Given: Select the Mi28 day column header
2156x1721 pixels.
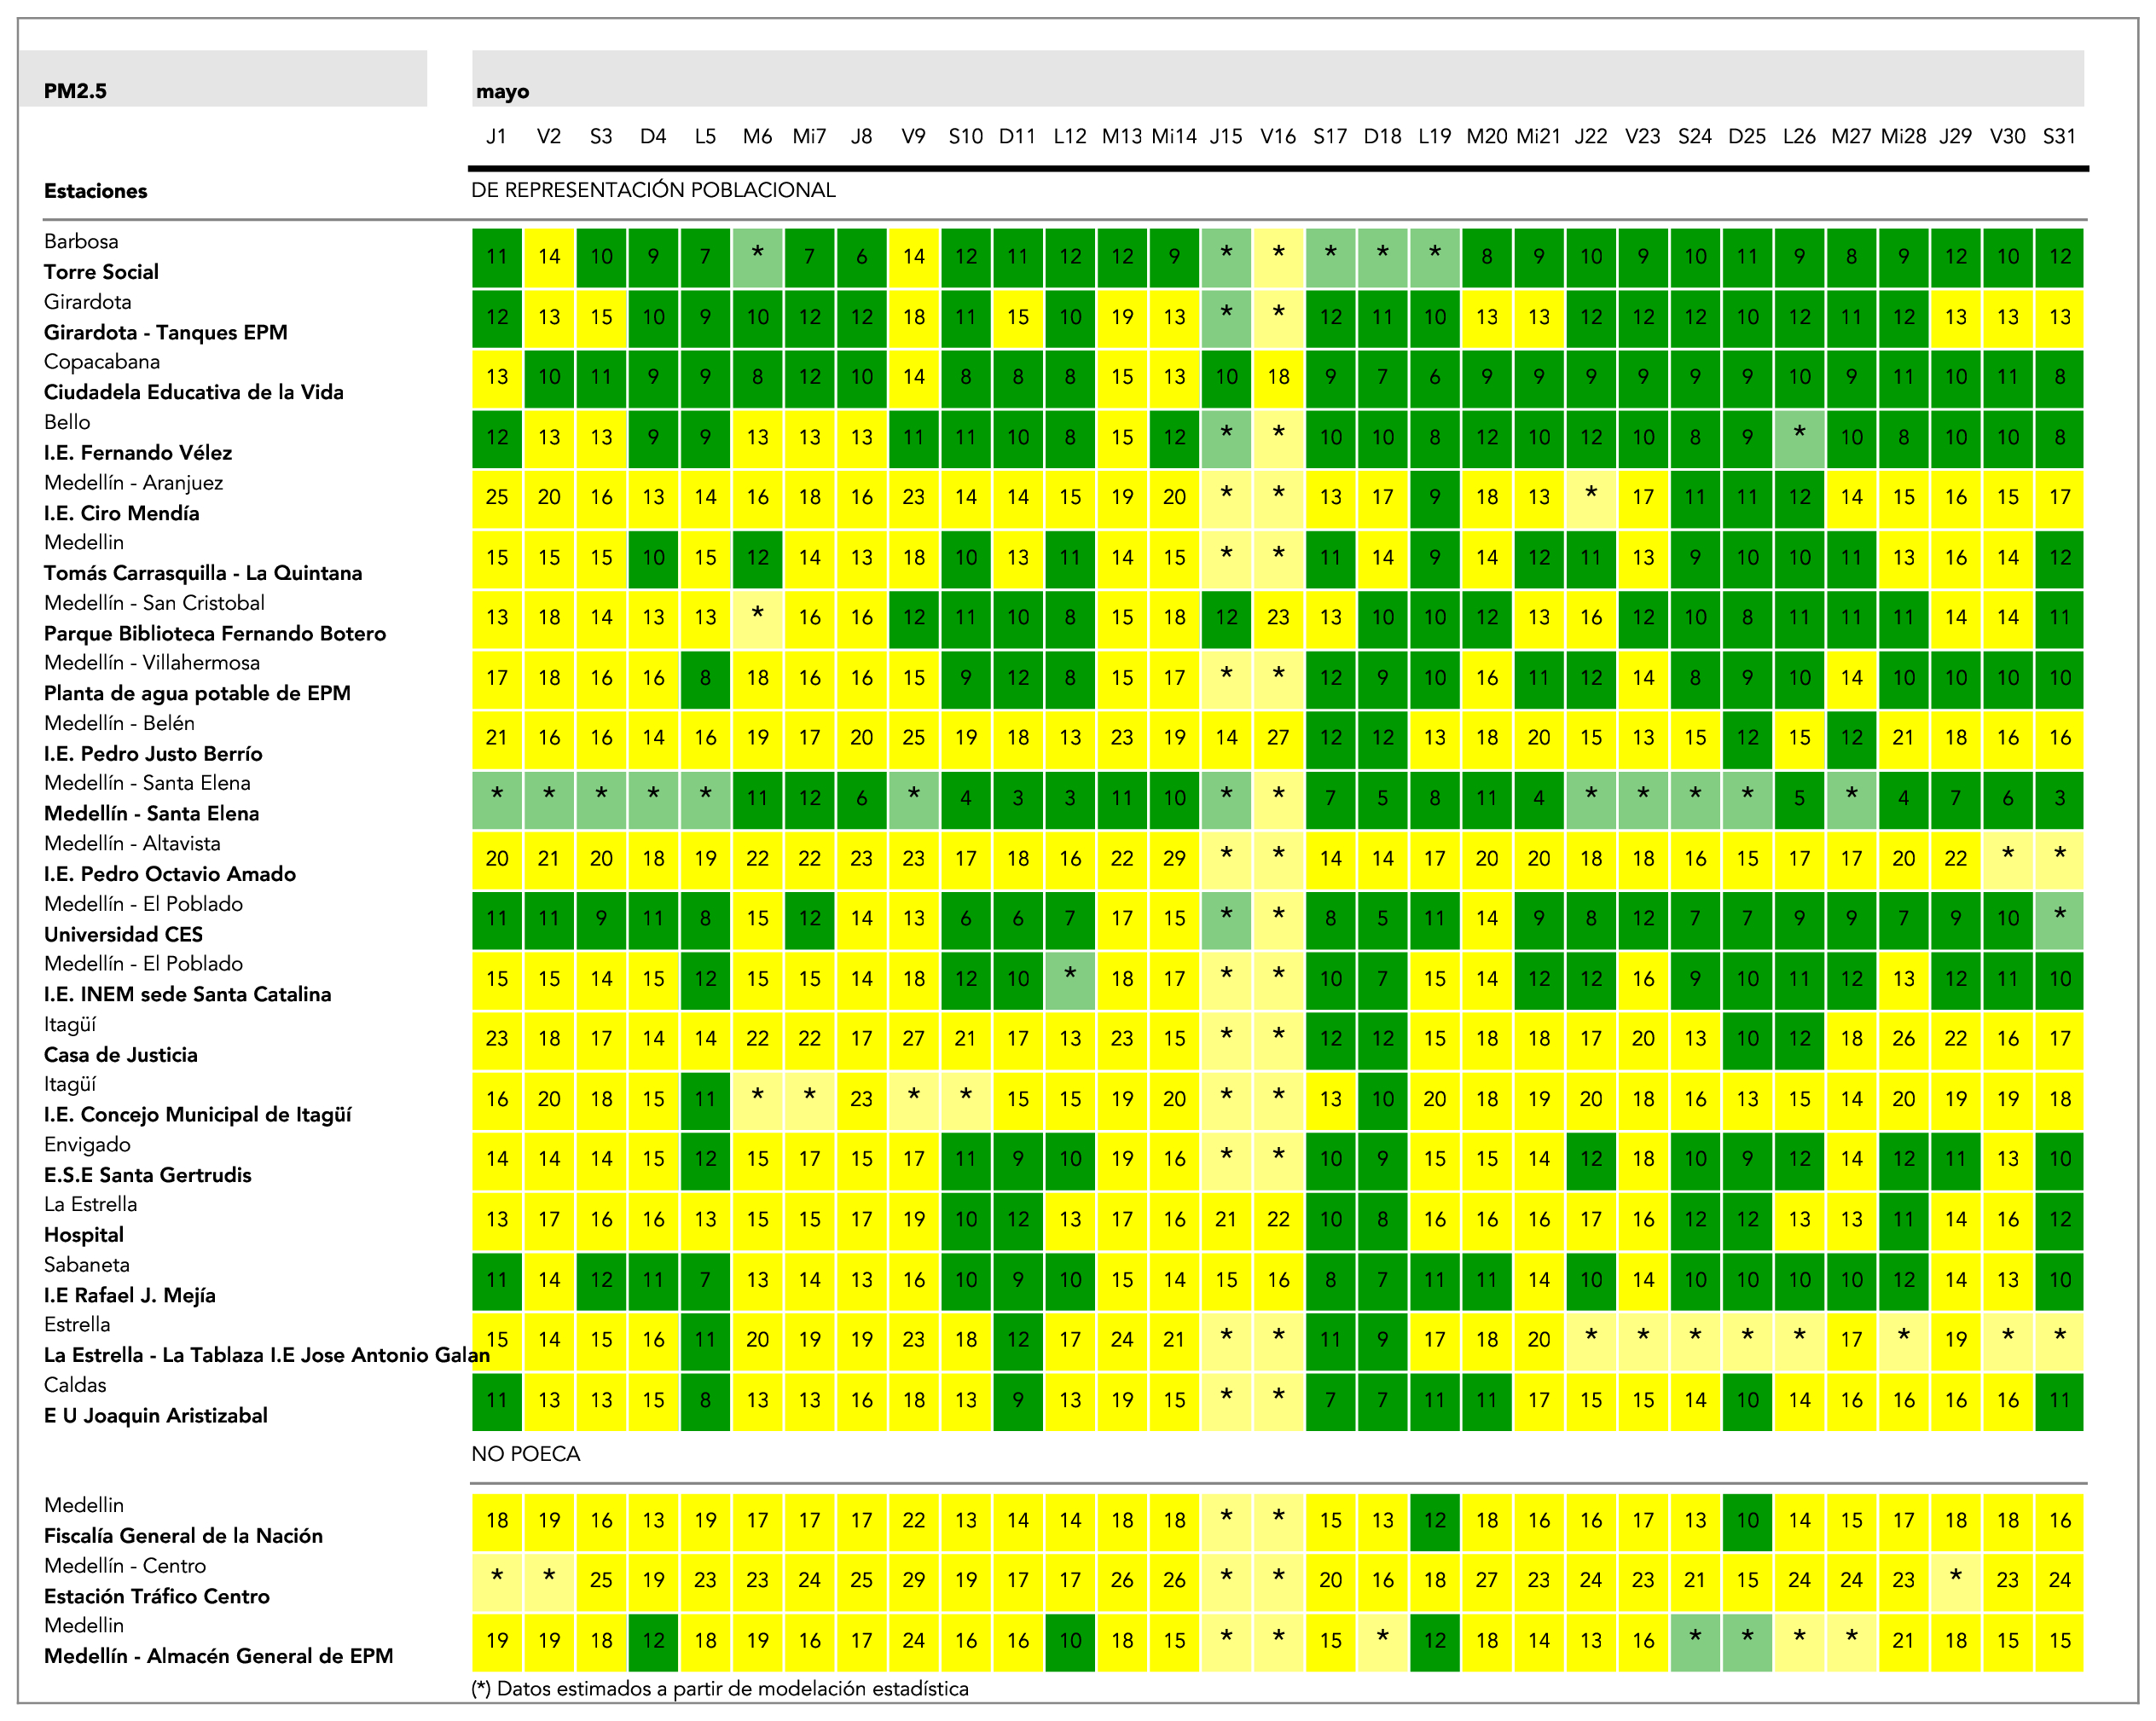Looking at the screenshot, I should coord(1903,137).
